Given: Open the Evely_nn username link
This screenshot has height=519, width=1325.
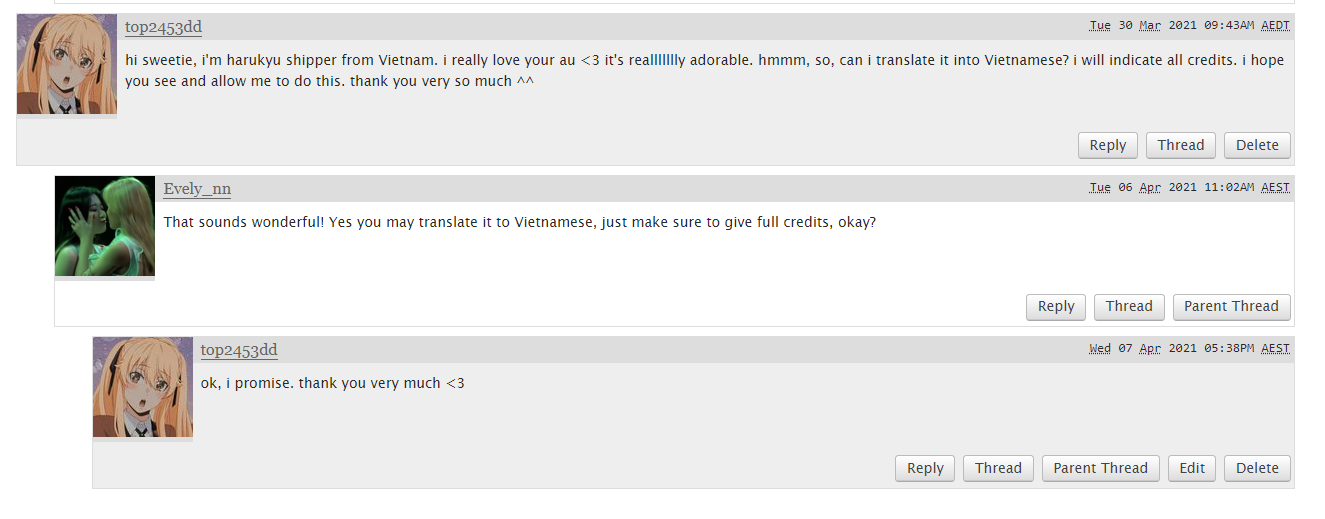Looking at the screenshot, I should [x=197, y=189].
